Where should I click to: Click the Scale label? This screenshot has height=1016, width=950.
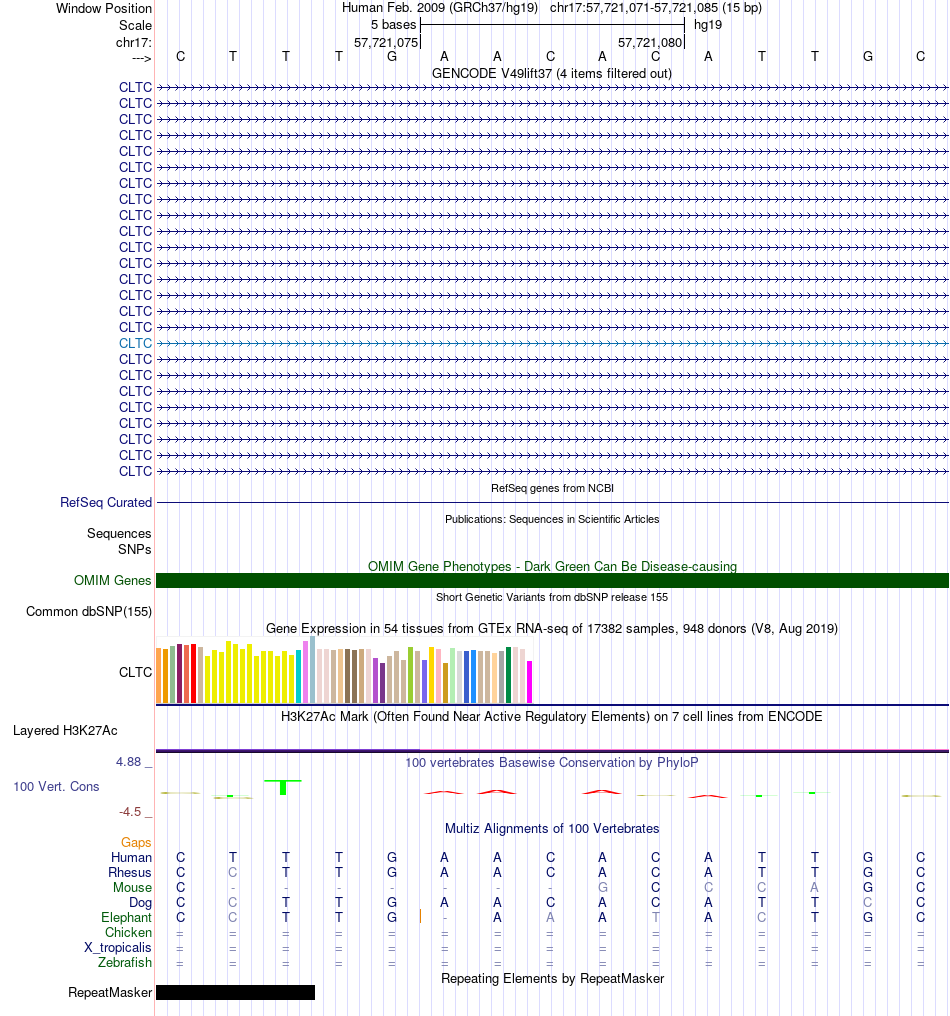pyautogui.click(x=135, y=25)
